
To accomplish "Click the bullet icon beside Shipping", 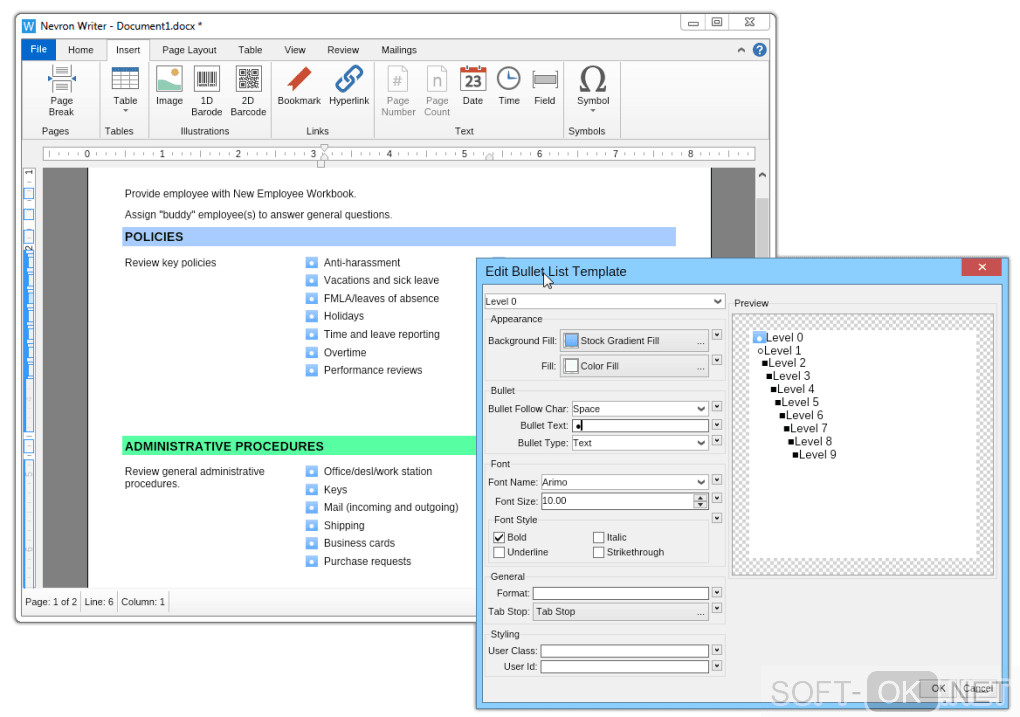I will pyautogui.click(x=312, y=526).
